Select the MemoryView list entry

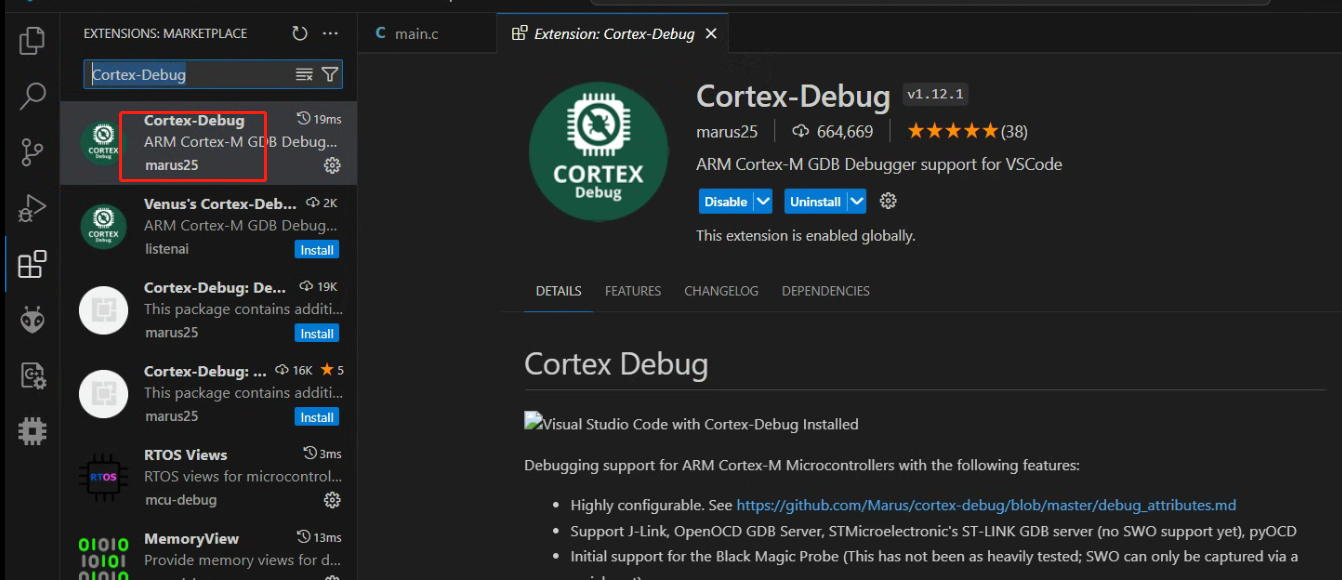(208, 550)
